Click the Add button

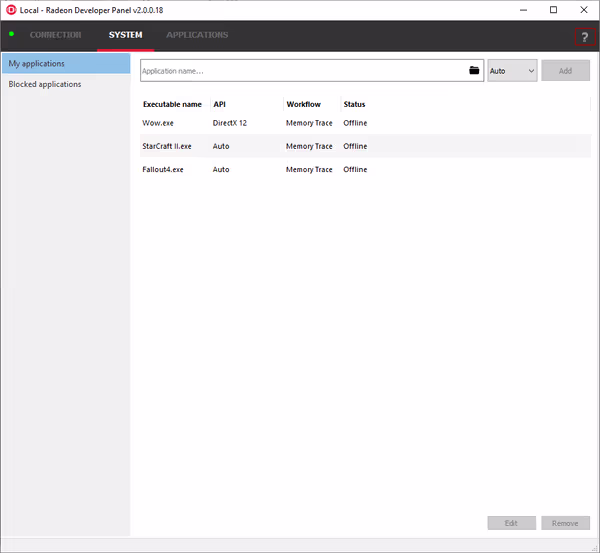coord(565,70)
